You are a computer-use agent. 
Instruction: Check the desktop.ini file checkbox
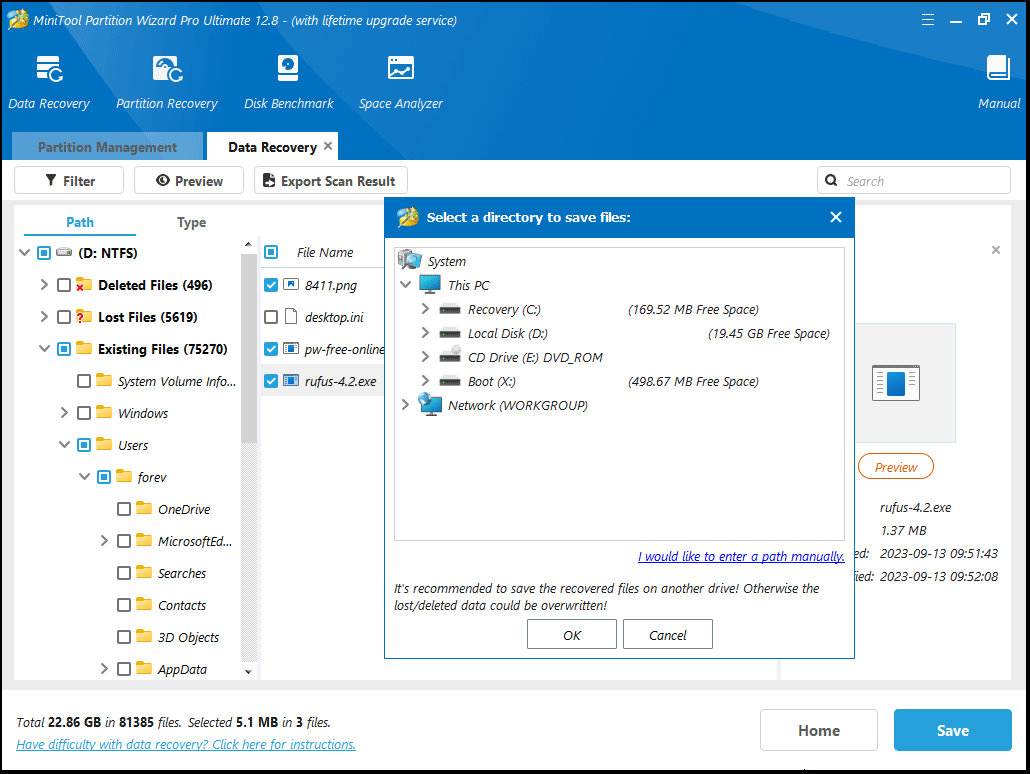(x=271, y=317)
